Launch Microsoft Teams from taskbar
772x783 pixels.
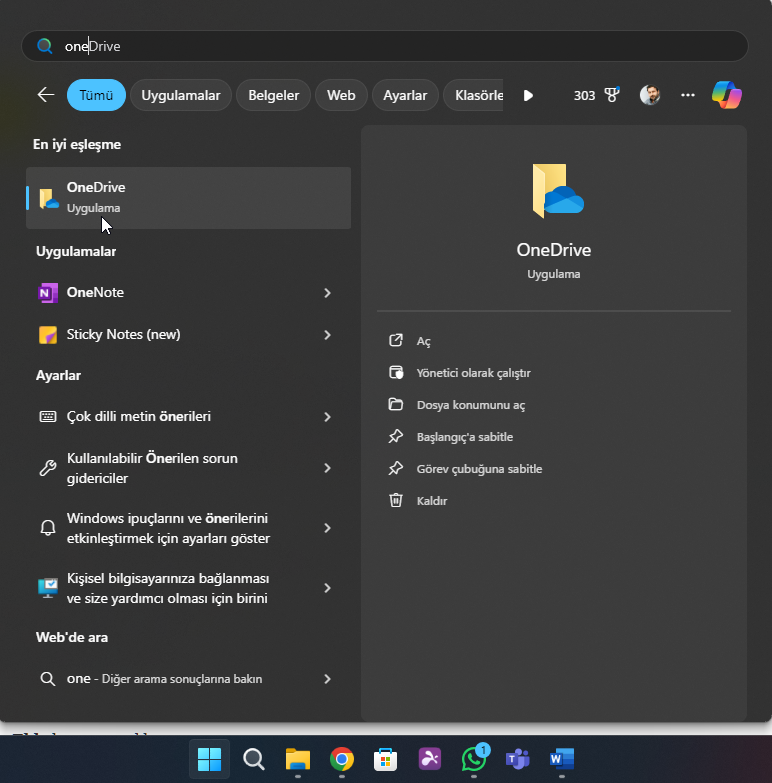pyautogui.click(x=517, y=760)
